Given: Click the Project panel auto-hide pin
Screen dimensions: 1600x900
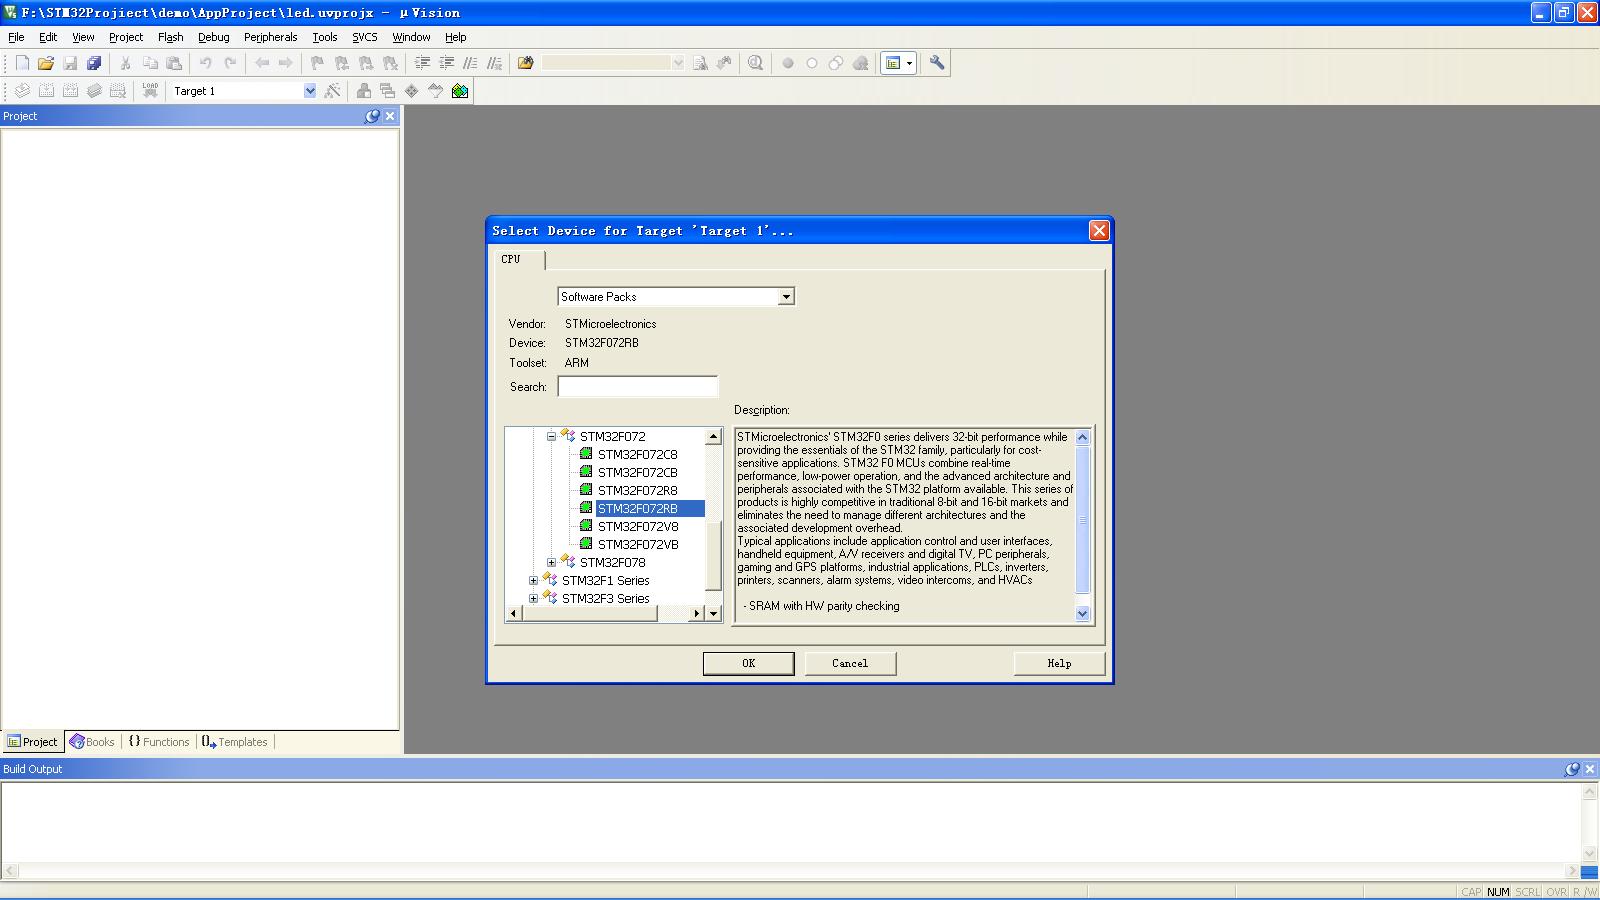Looking at the screenshot, I should (372, 116).
